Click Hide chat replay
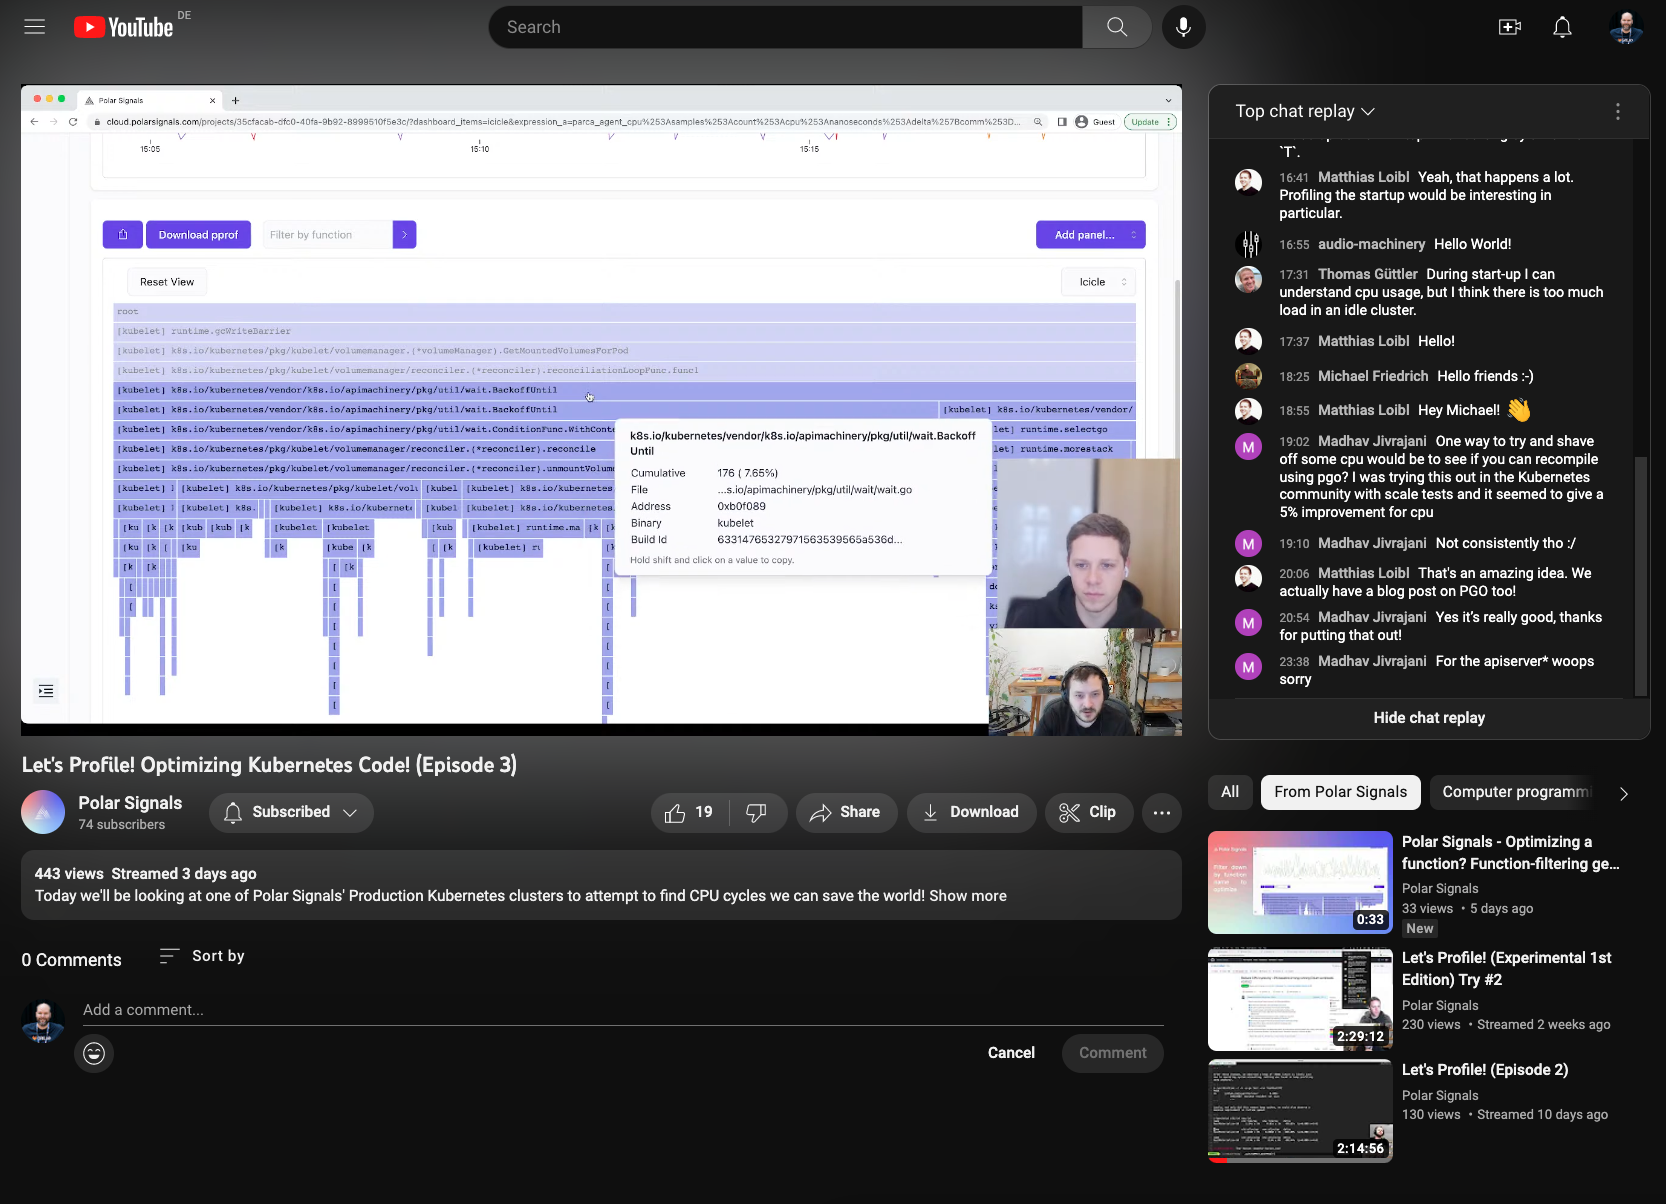Image resolution: width=1666 pixels, height=1204 pixels. (x=1429, y=718)
